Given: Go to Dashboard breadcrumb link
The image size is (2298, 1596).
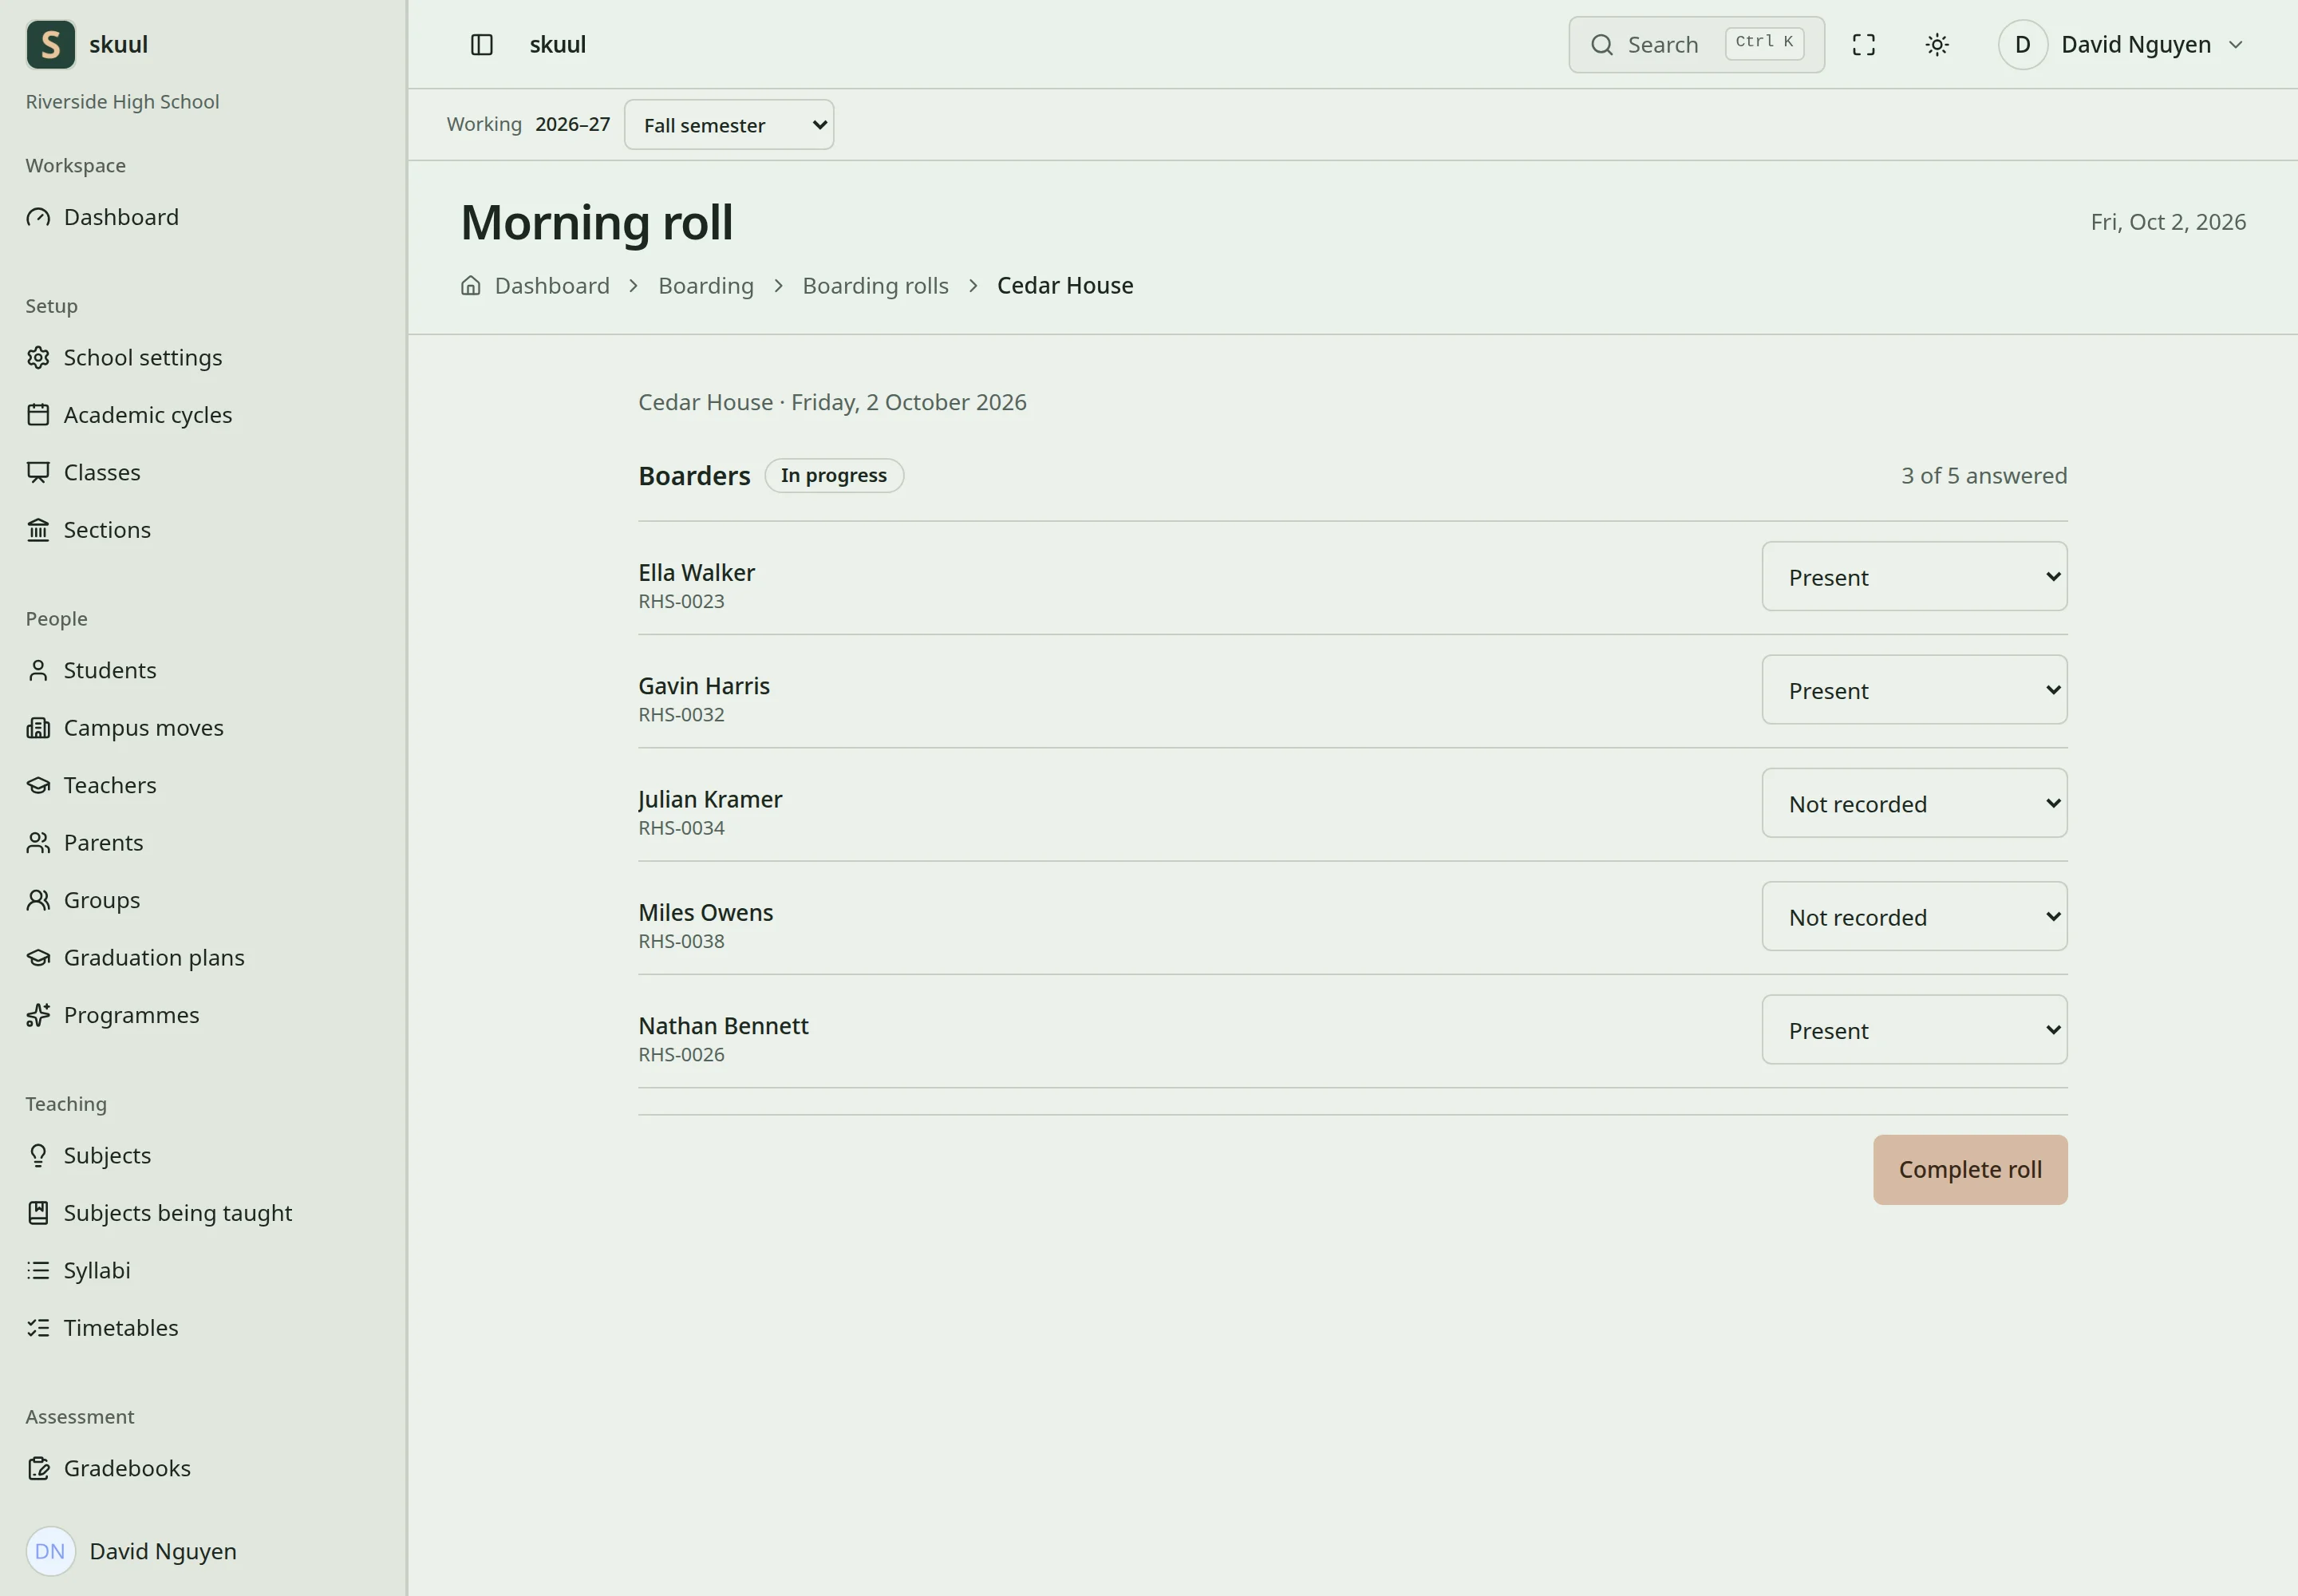Looking at the screenshot, I should click(x=552, y=285).
